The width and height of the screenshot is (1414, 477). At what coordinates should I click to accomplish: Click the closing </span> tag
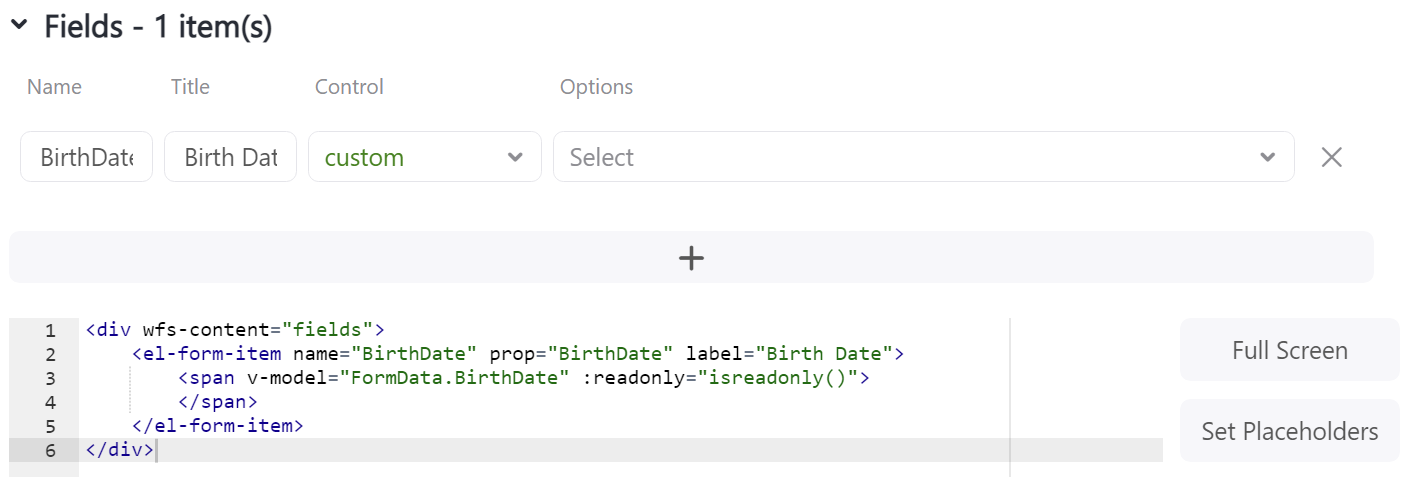(x=218, y=401)
